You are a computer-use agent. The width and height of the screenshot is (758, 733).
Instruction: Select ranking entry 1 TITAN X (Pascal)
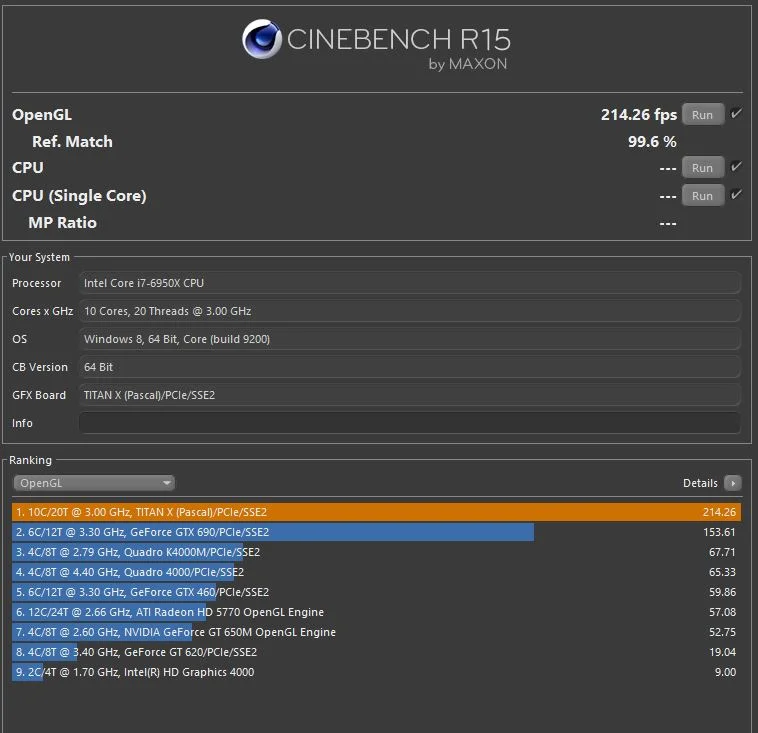(x=377, y=512)
